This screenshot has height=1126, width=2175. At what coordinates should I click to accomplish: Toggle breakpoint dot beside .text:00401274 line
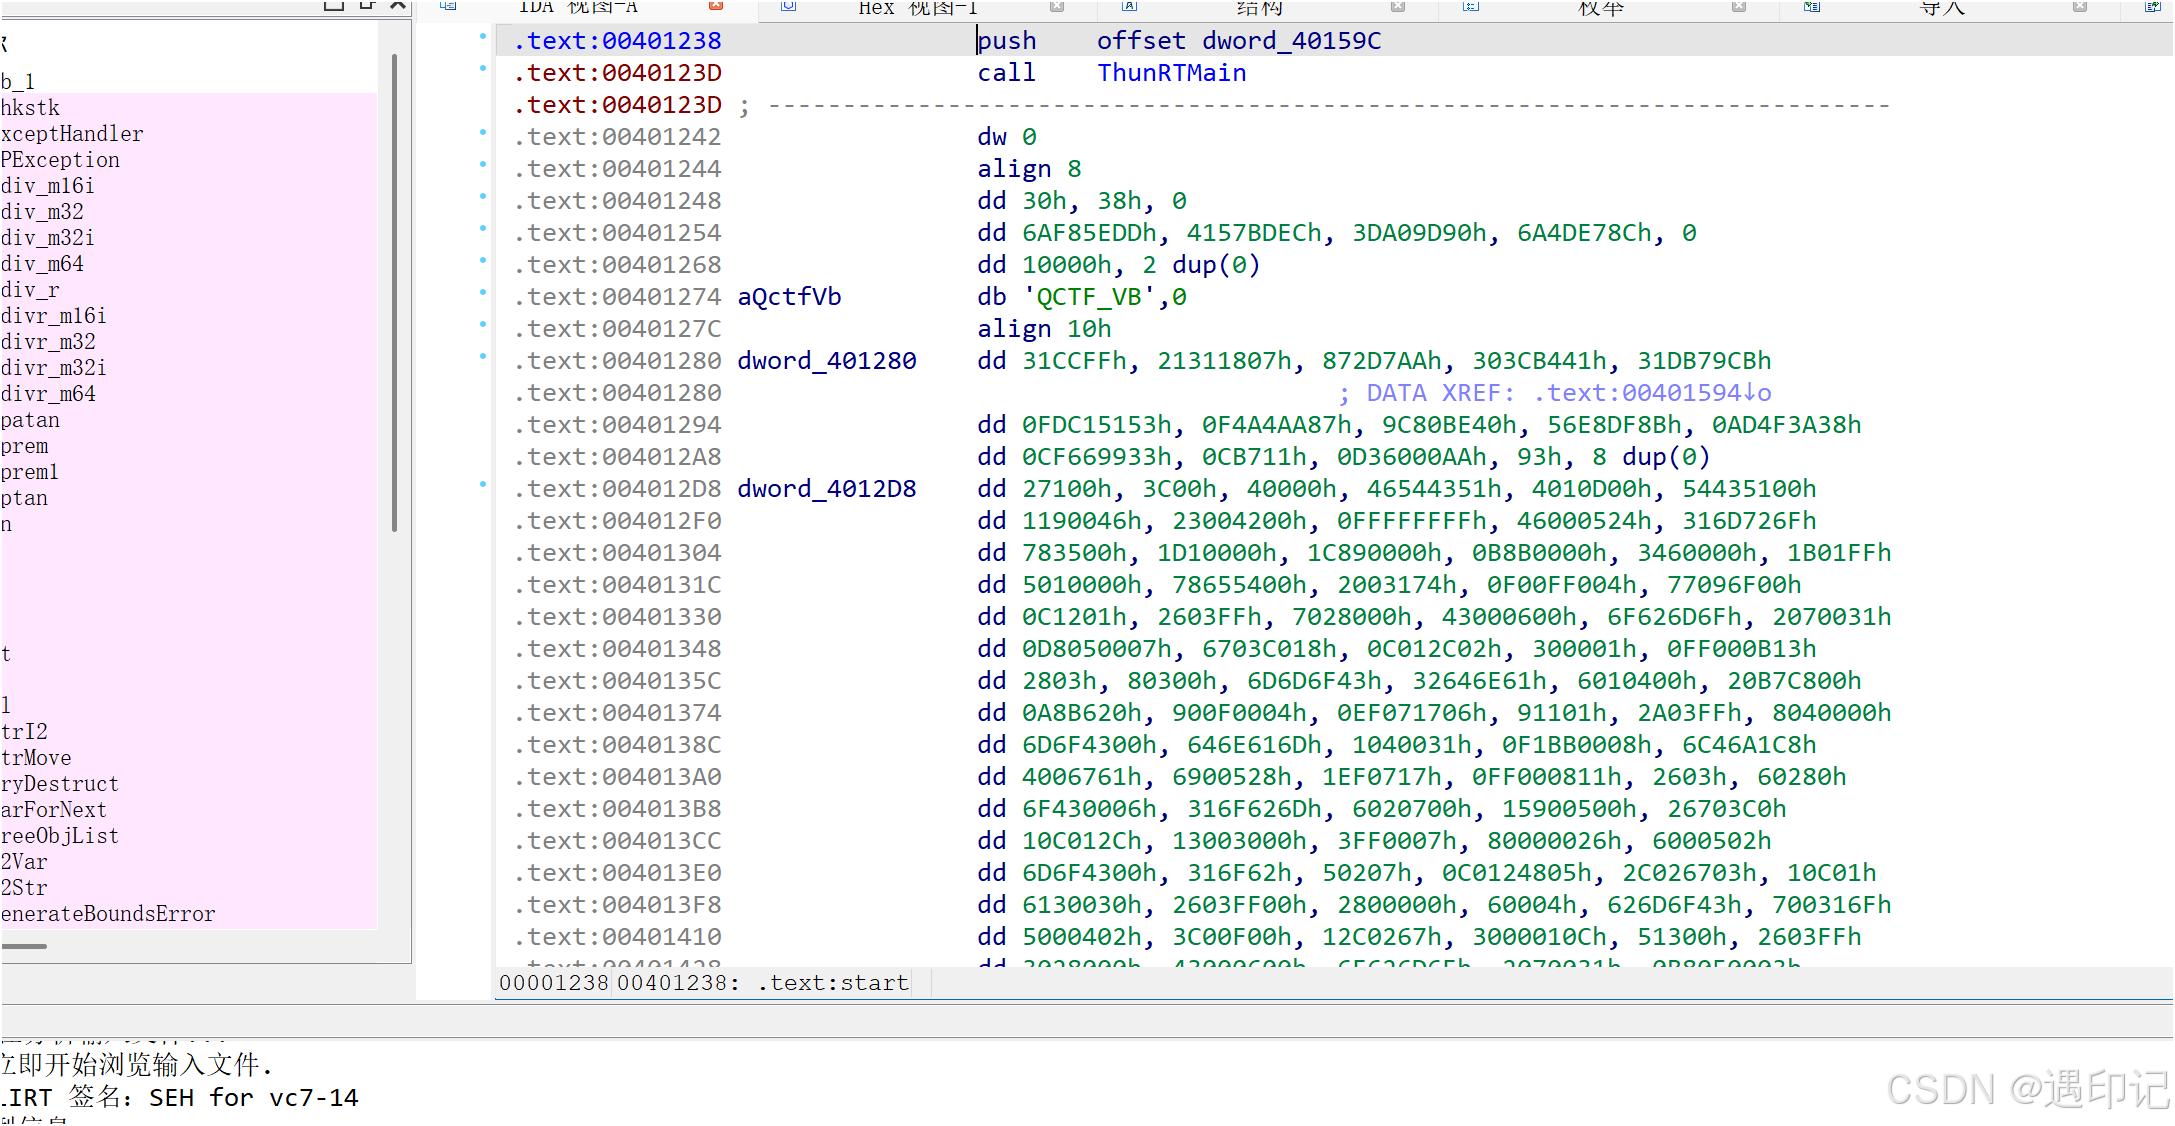coord(483,292)
